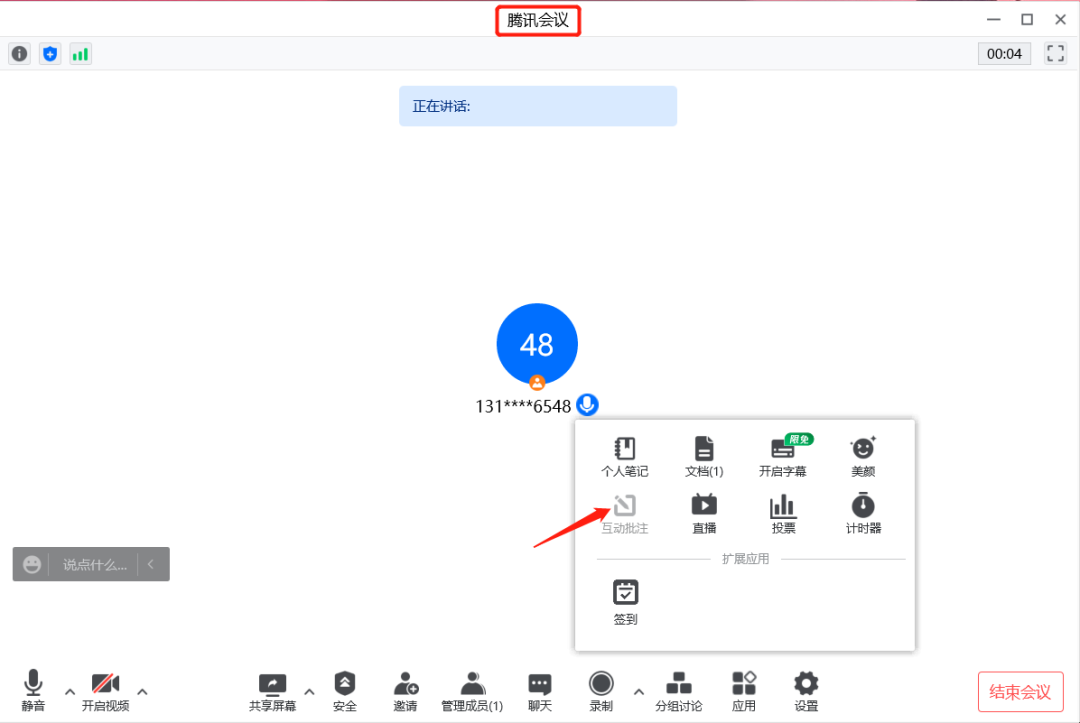Click the blue 48 participant avatar

[537, 344]
